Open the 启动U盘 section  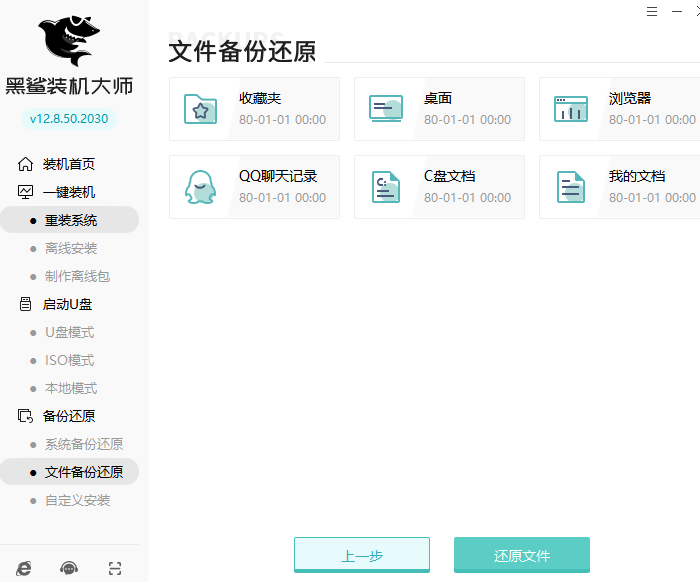67,304
